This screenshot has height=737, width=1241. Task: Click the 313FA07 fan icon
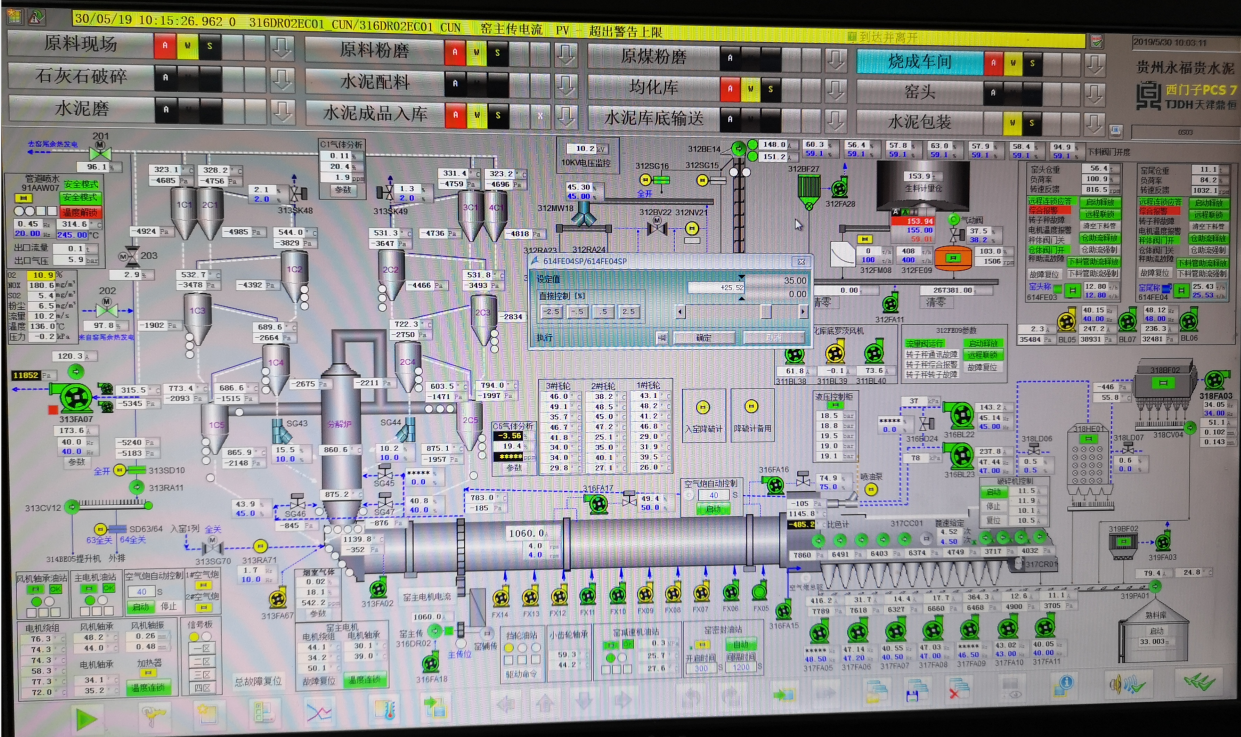click(x=75, y=397)
